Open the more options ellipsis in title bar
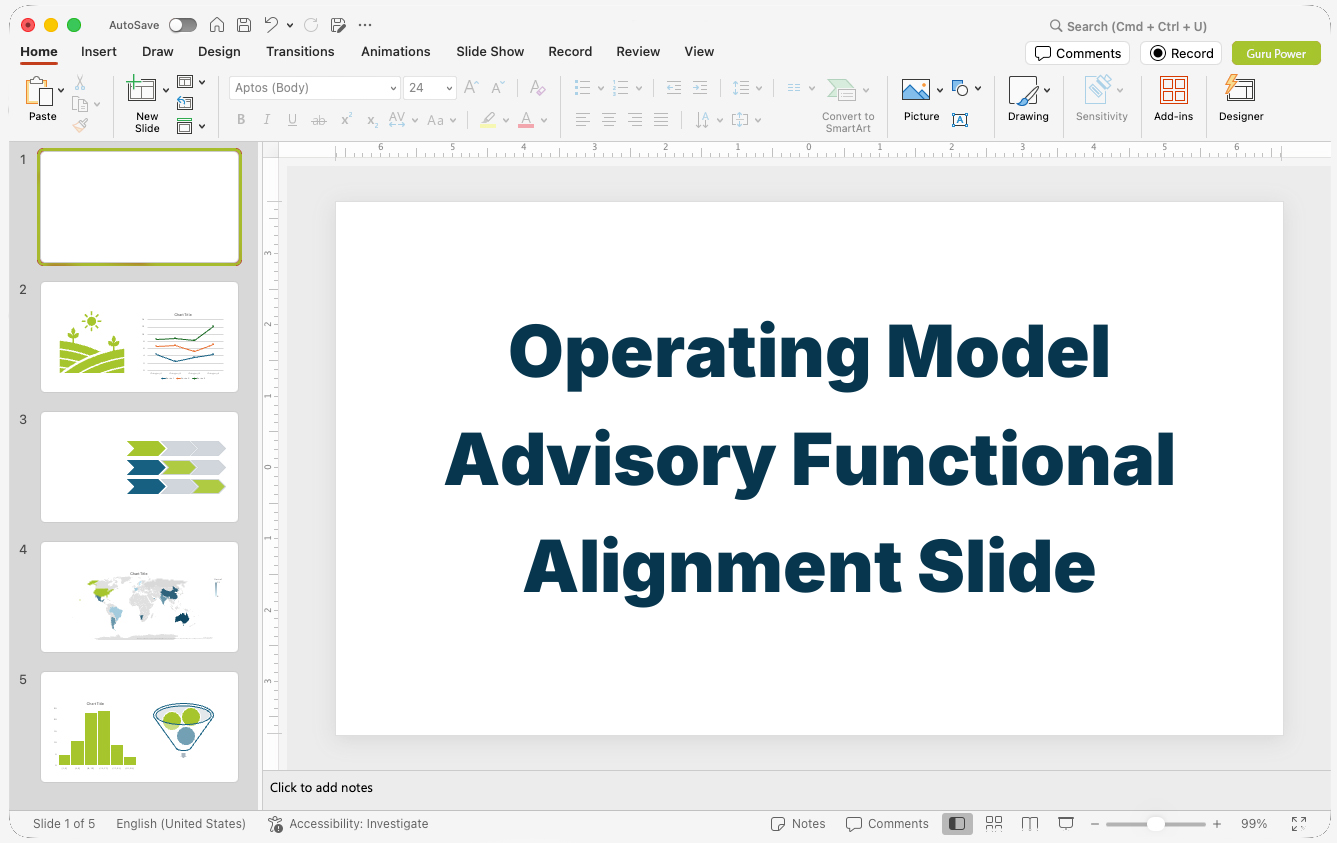The height and width of the screenshot is (843, 1337). click(365, 25)
